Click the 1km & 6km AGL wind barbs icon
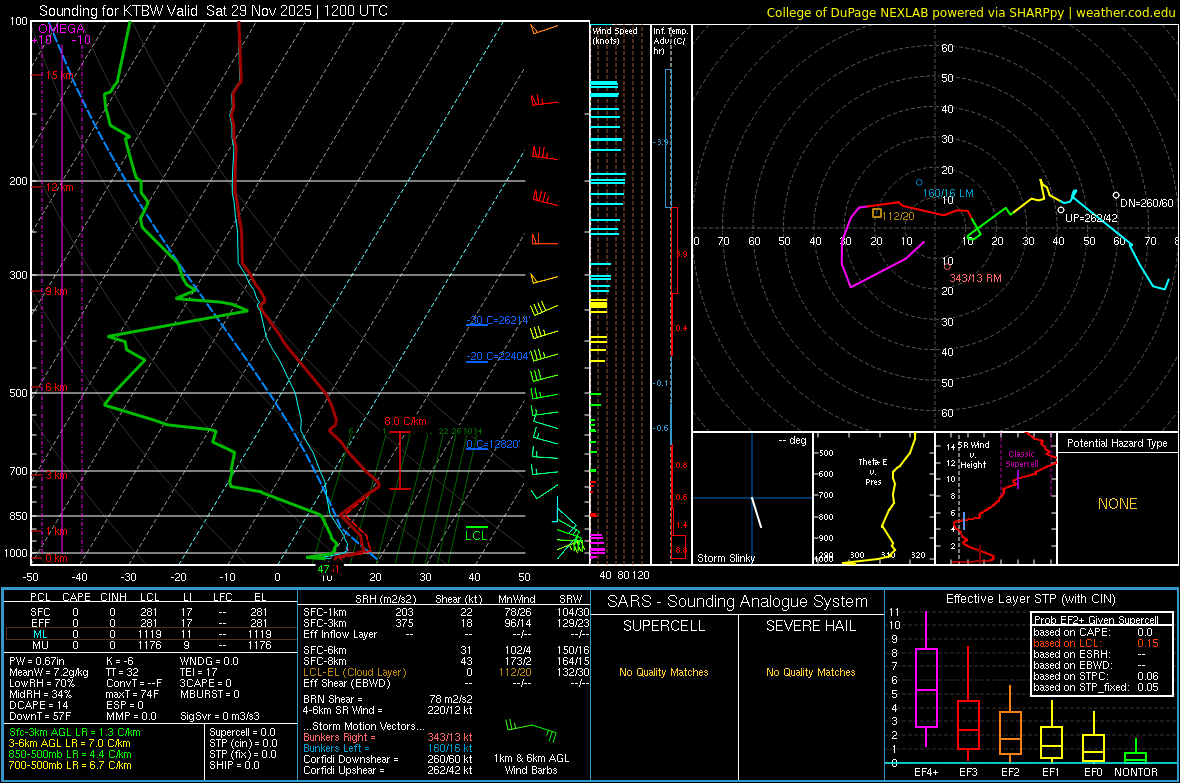 531,730
